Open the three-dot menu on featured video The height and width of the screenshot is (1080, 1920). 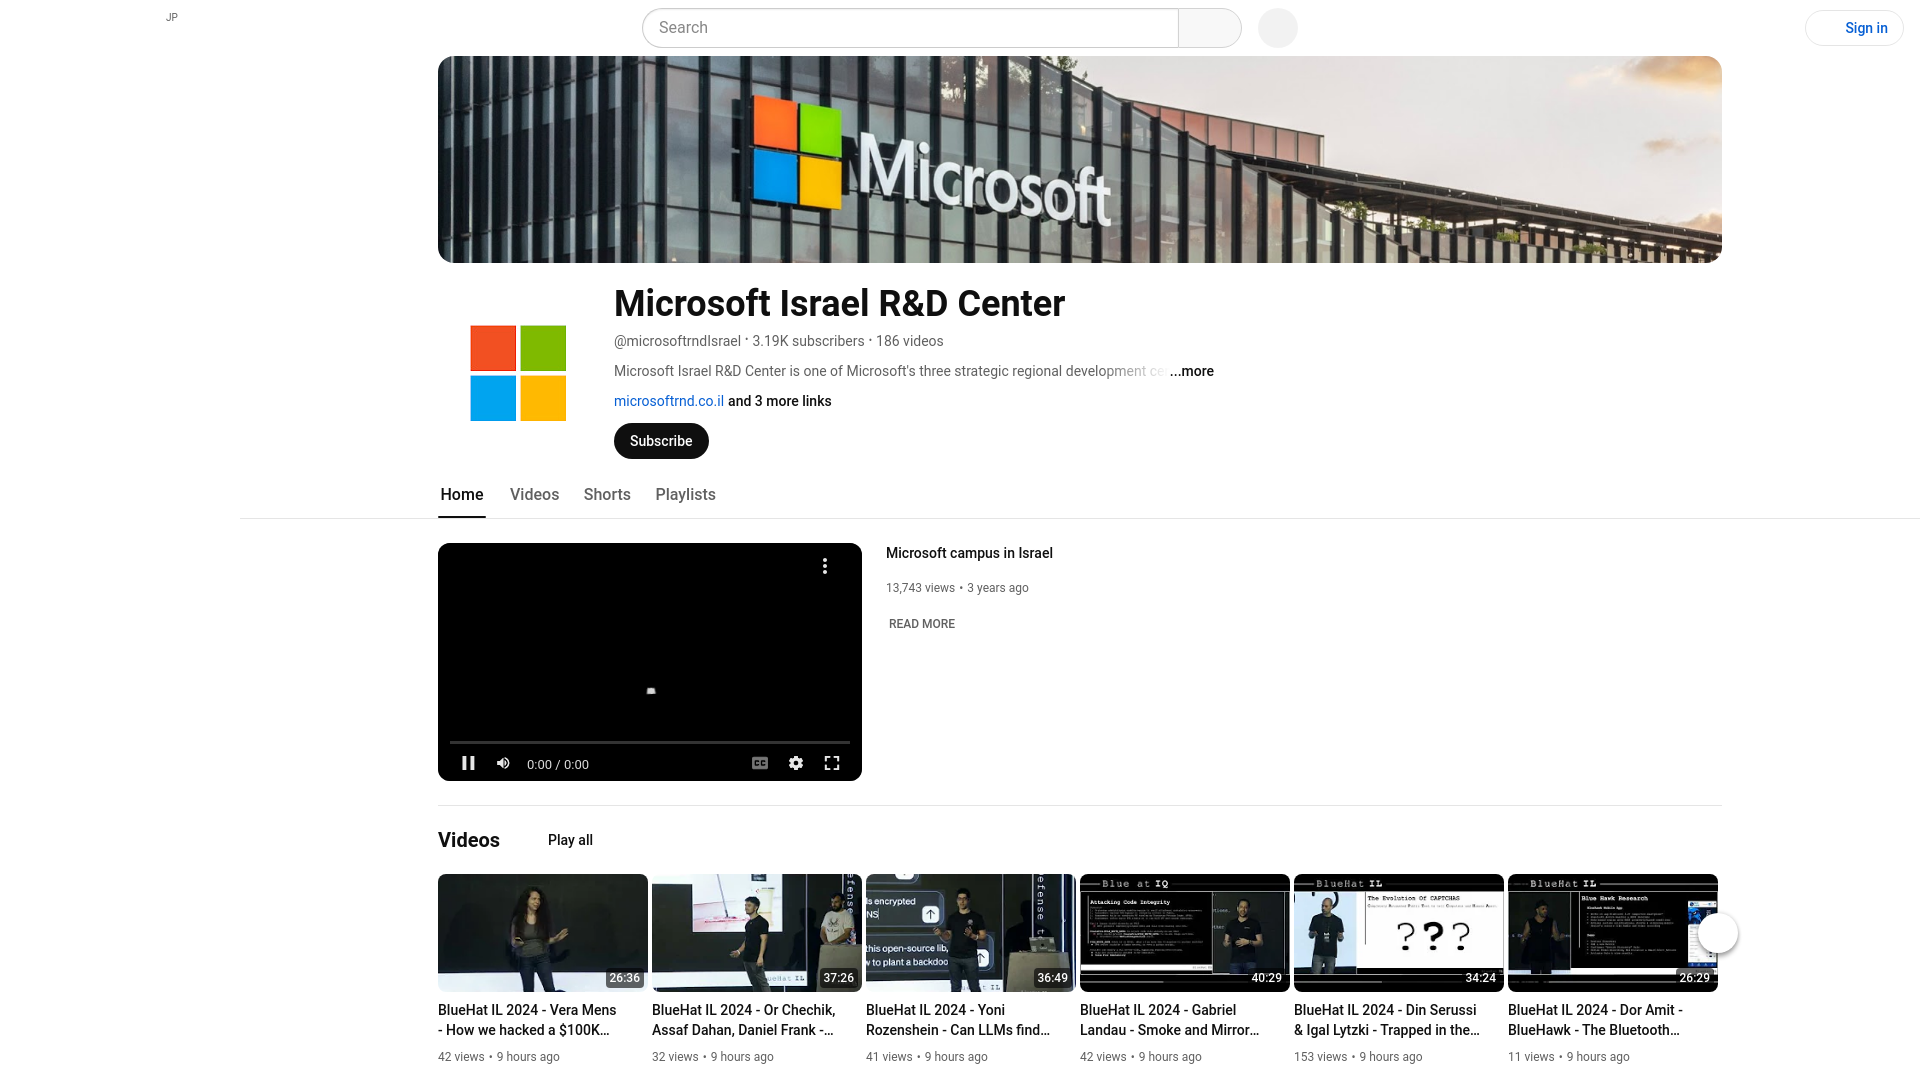coord(825,566)
